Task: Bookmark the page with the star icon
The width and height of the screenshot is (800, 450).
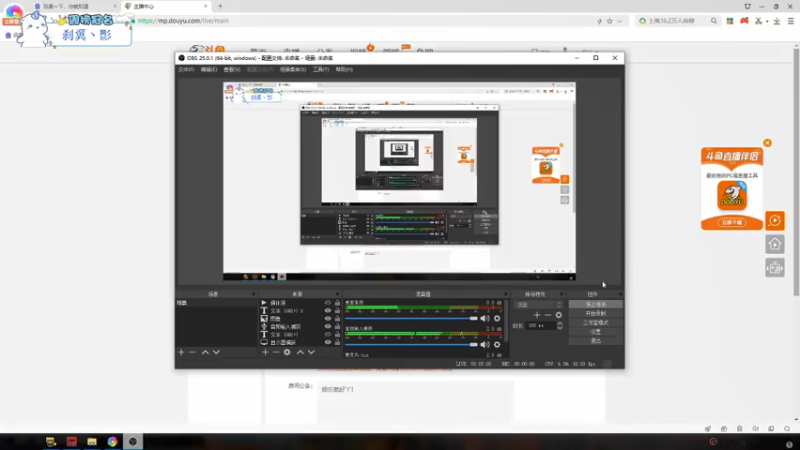Action: pyautogui.click(x=609, y=21)
